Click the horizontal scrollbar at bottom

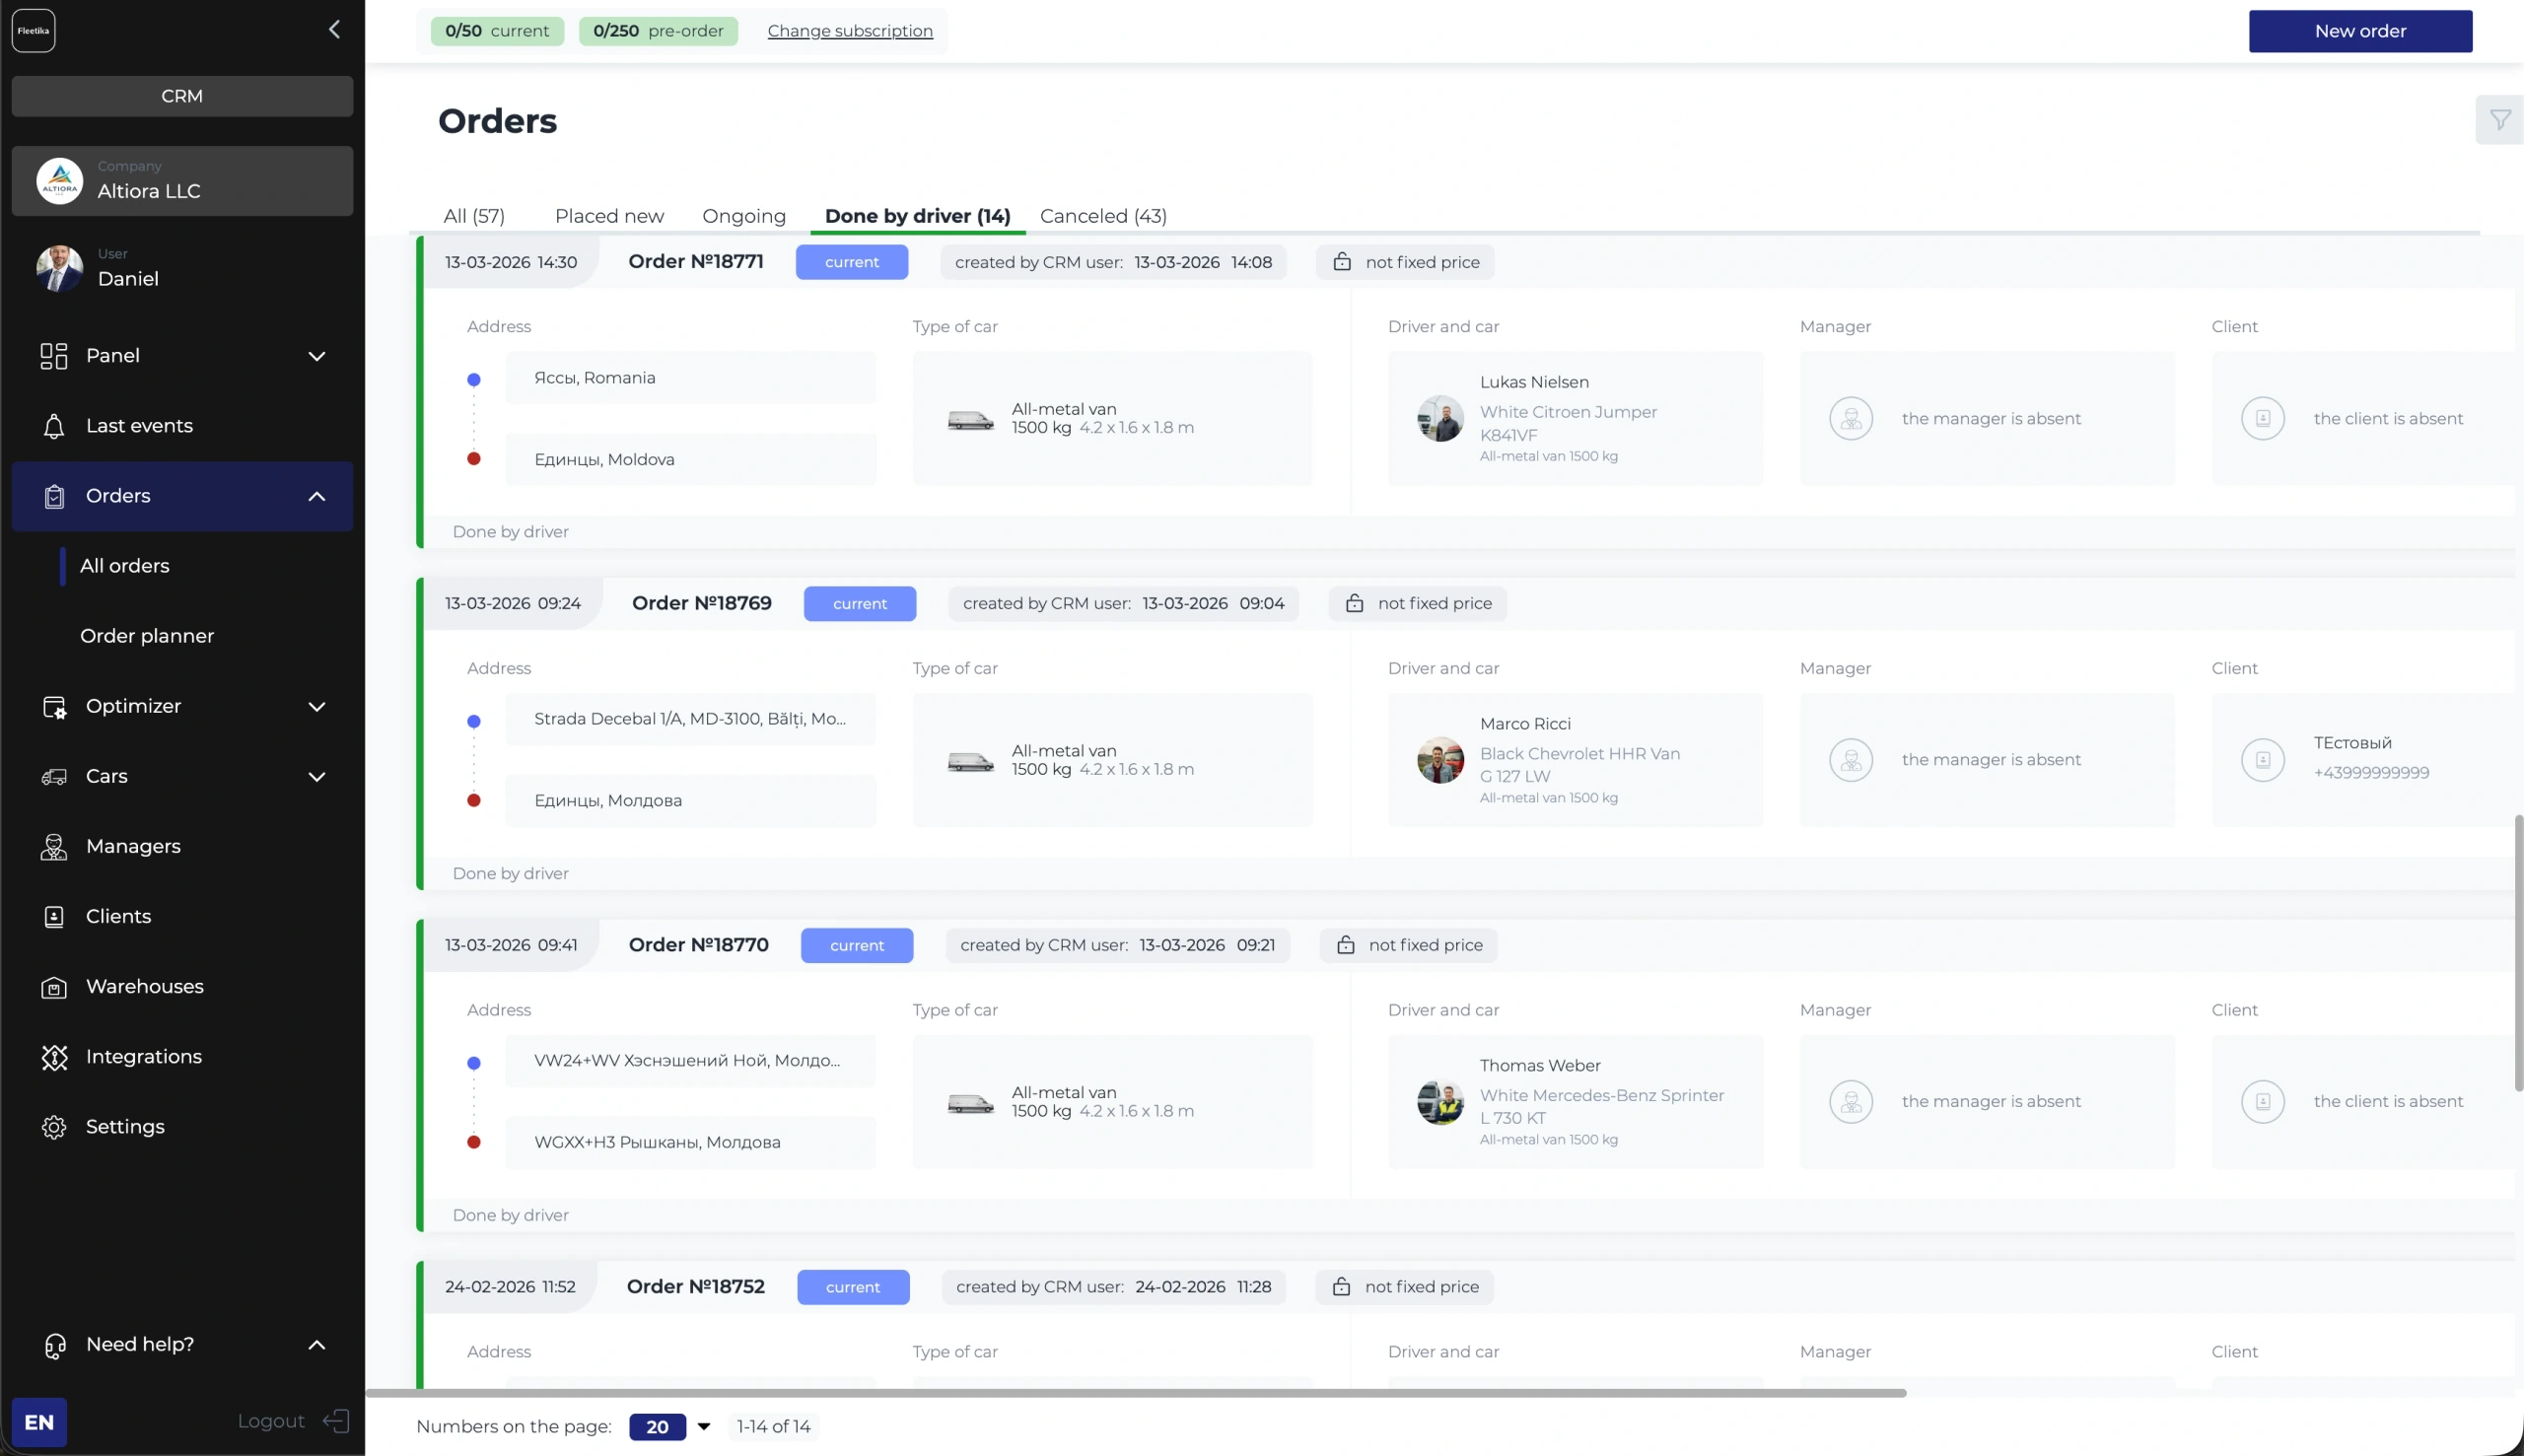tap(1136, 1393)
